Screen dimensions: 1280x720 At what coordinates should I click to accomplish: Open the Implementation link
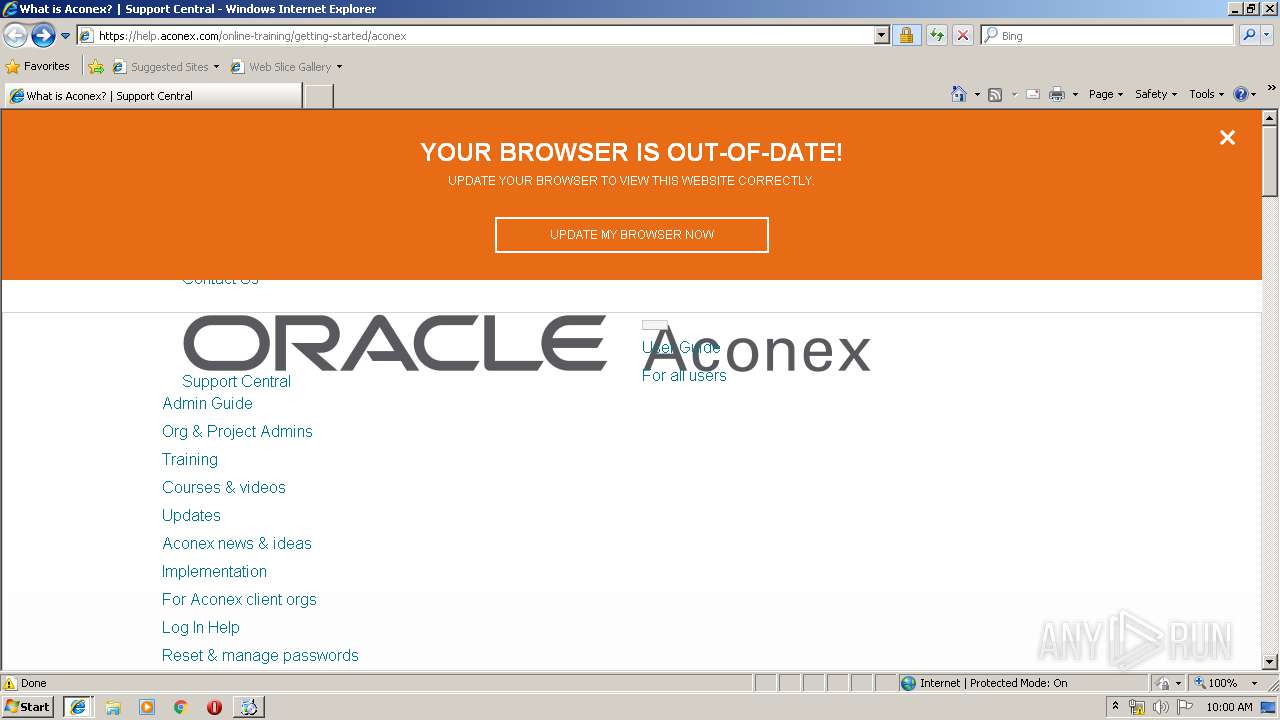[214, 571]
